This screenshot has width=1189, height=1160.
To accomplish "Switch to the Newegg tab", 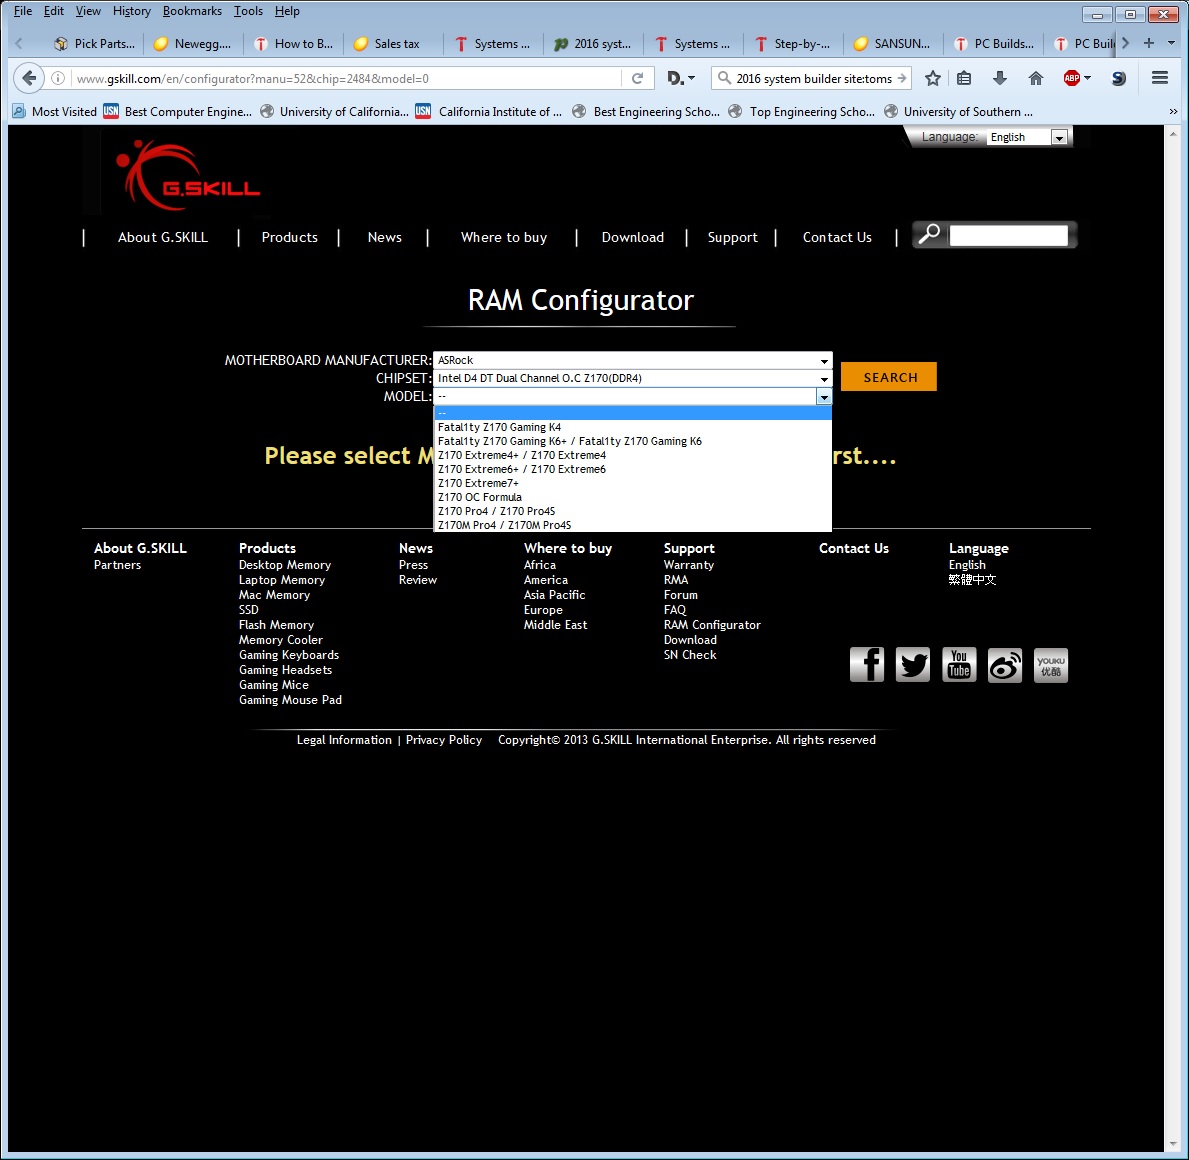I will pos(193,43).
